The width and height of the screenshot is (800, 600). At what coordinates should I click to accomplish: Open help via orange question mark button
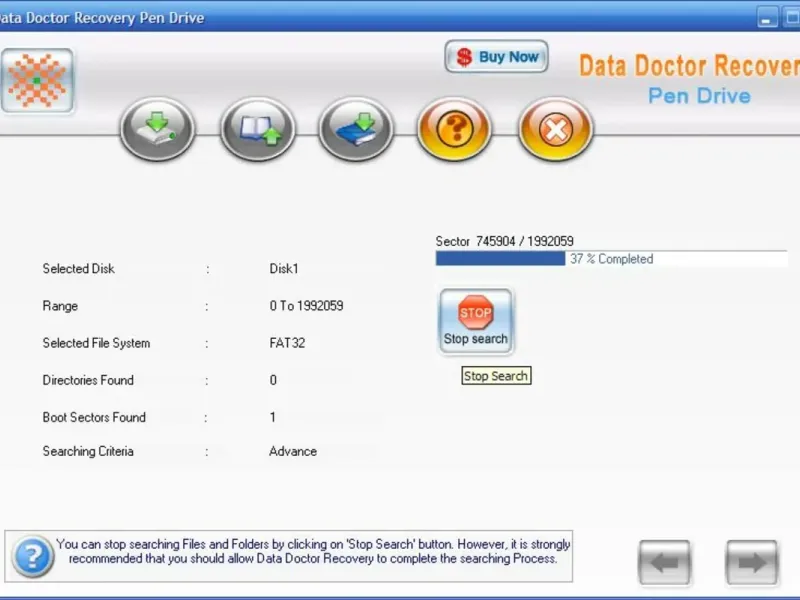click(x=455, y=129)
